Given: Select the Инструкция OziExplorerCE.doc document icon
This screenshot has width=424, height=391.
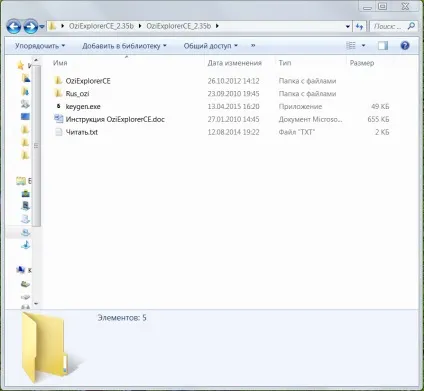Looking at the screenshot, I should pos(59,119).
